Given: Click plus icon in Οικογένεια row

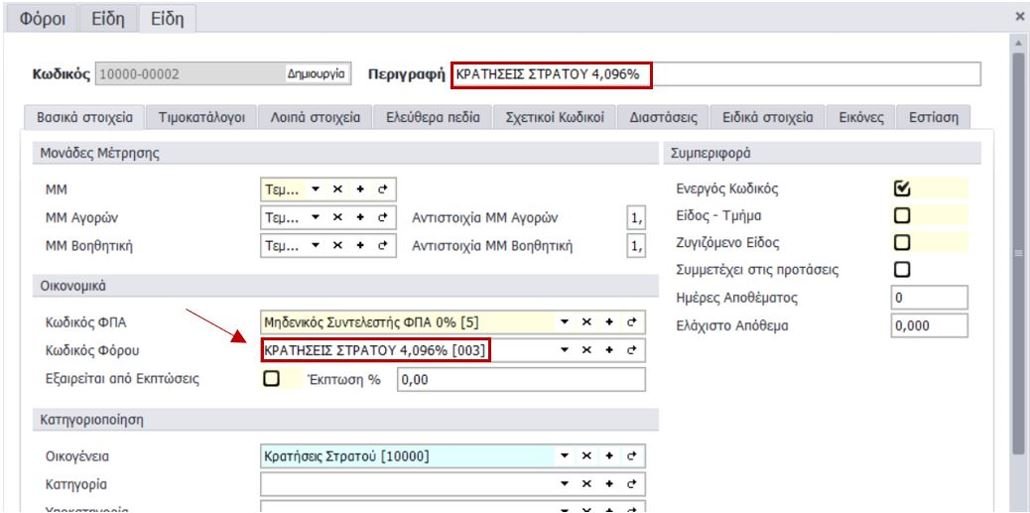Looking at the screenshot, I should pyautogui.click(x=607, y=457).
